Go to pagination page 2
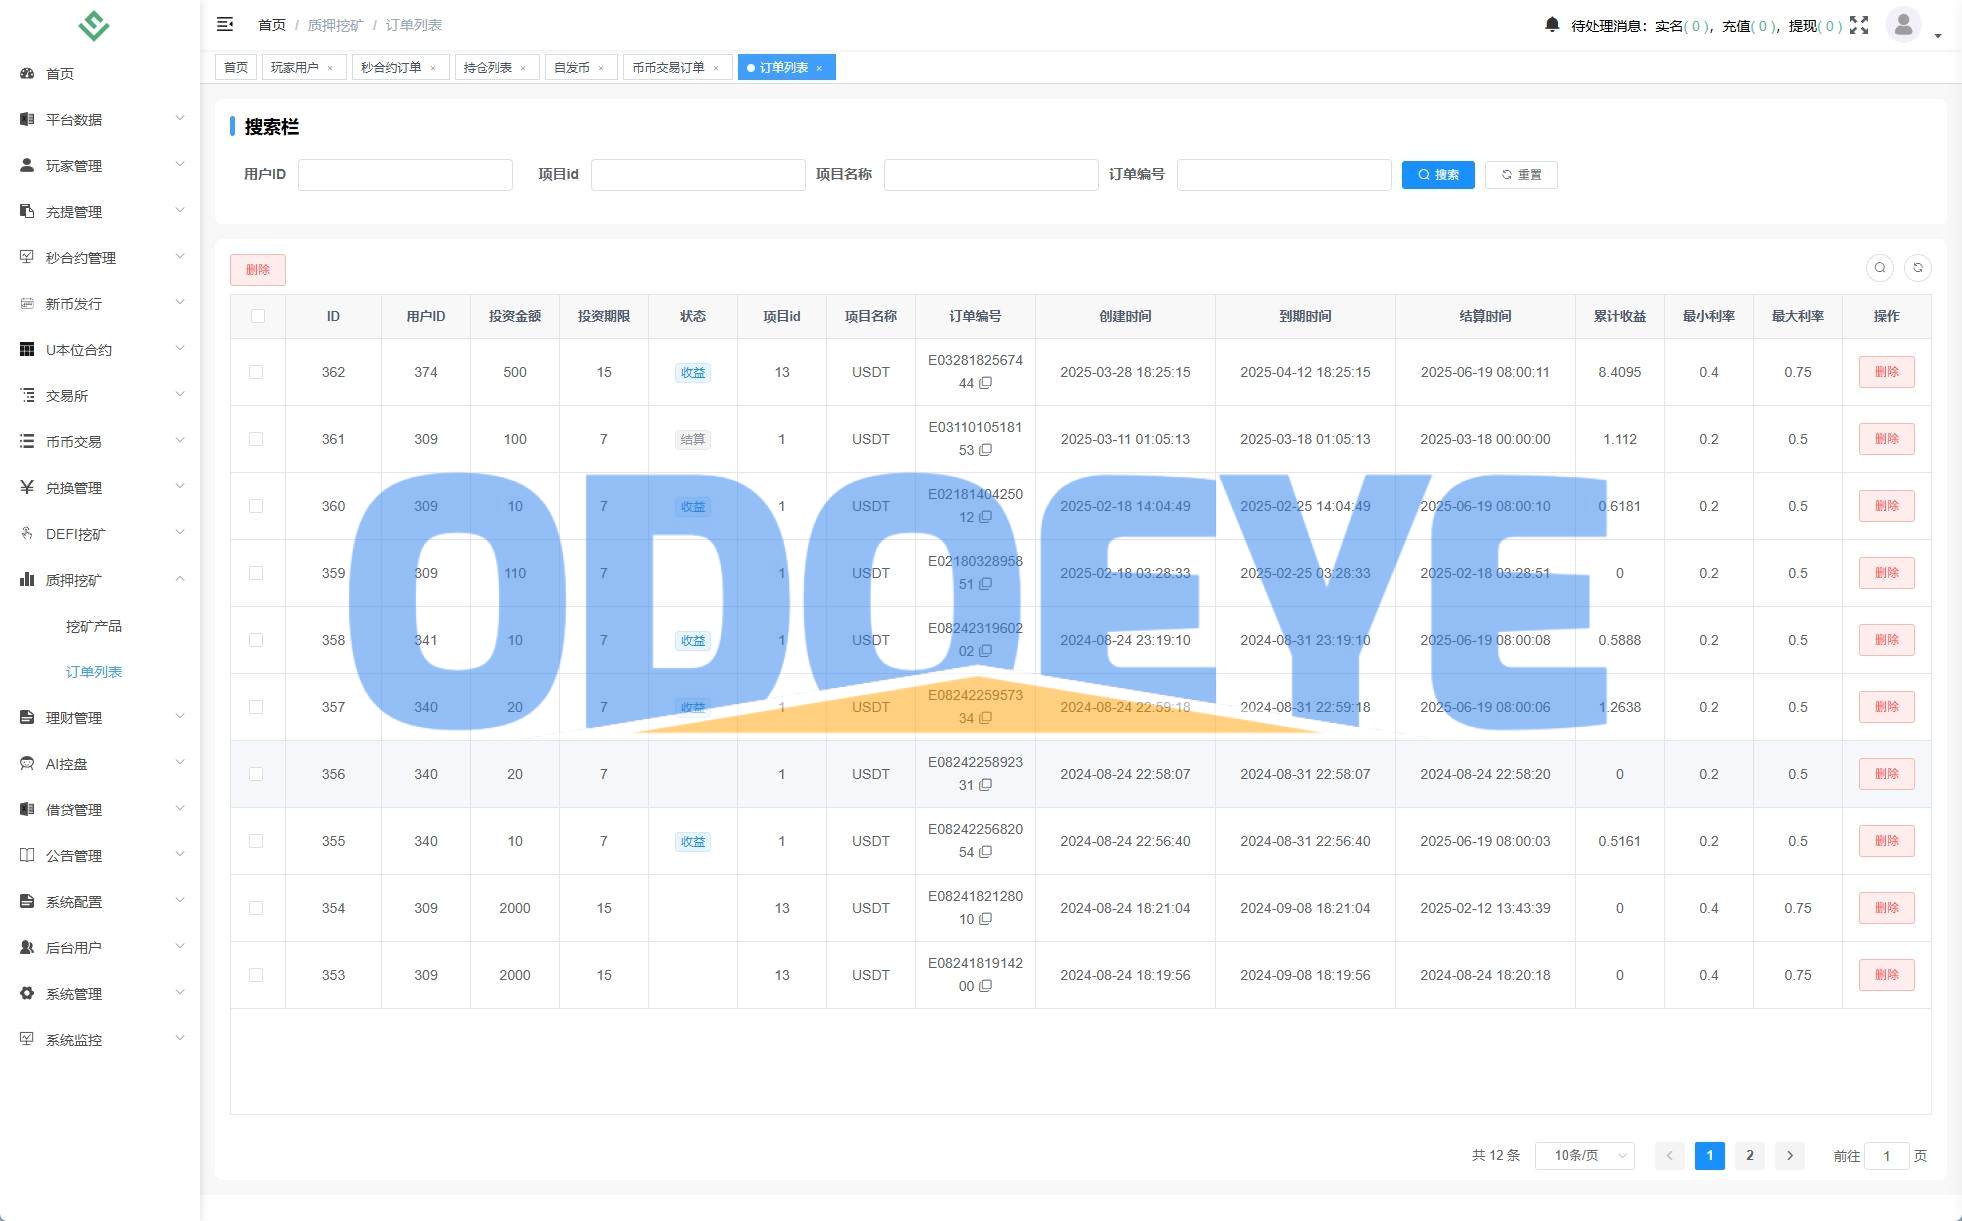This screenshot has height=1221, width=1962. pyautogui.click(x=1749, y=1155)
